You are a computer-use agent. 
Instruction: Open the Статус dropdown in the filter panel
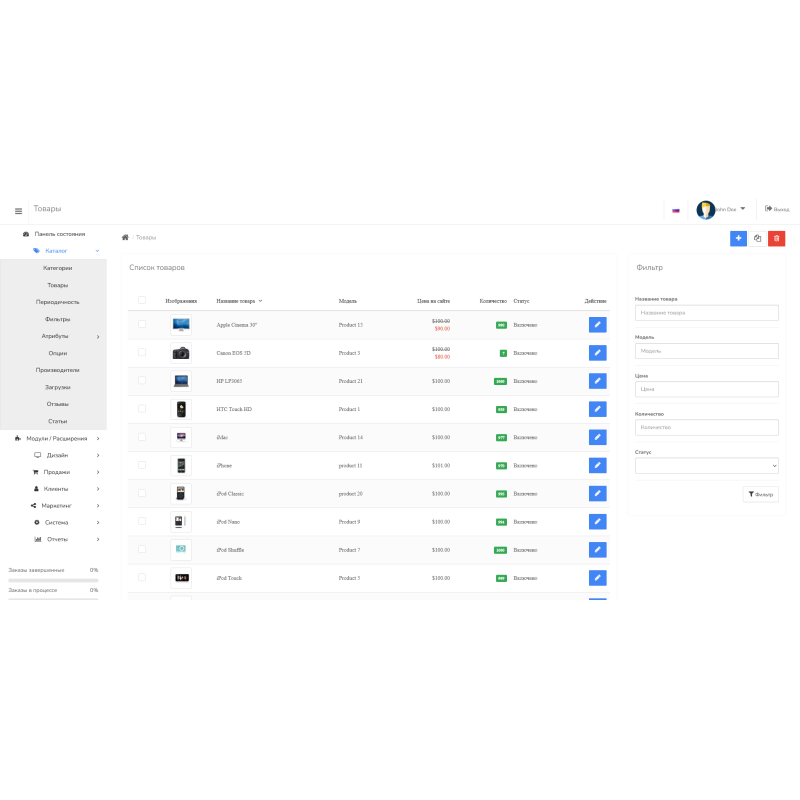[708, 465]
